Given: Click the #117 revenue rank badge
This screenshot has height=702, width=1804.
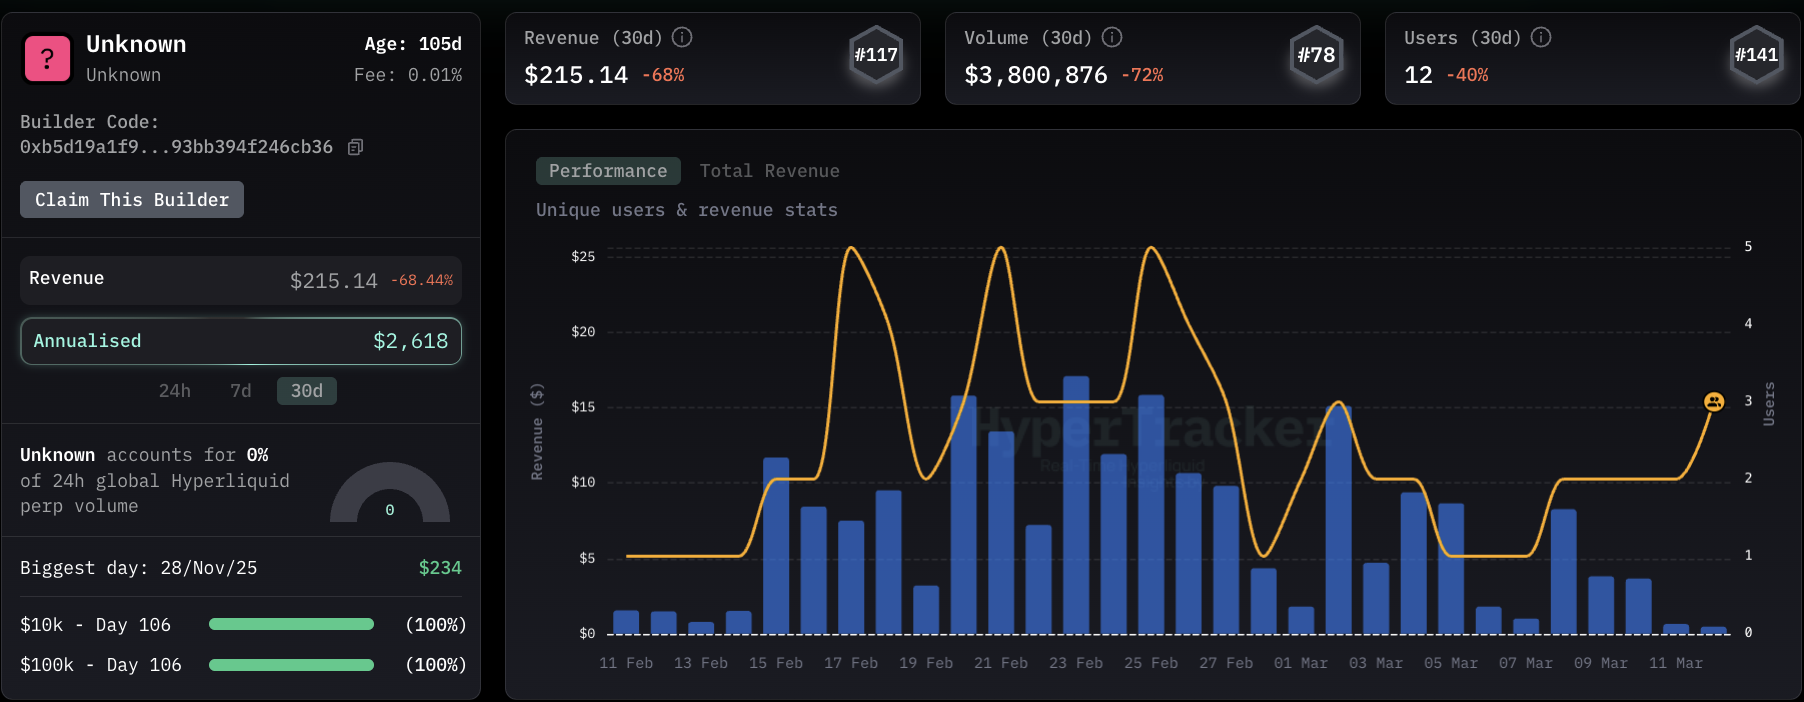Looking at the screenshot, I should pos(876,55).
